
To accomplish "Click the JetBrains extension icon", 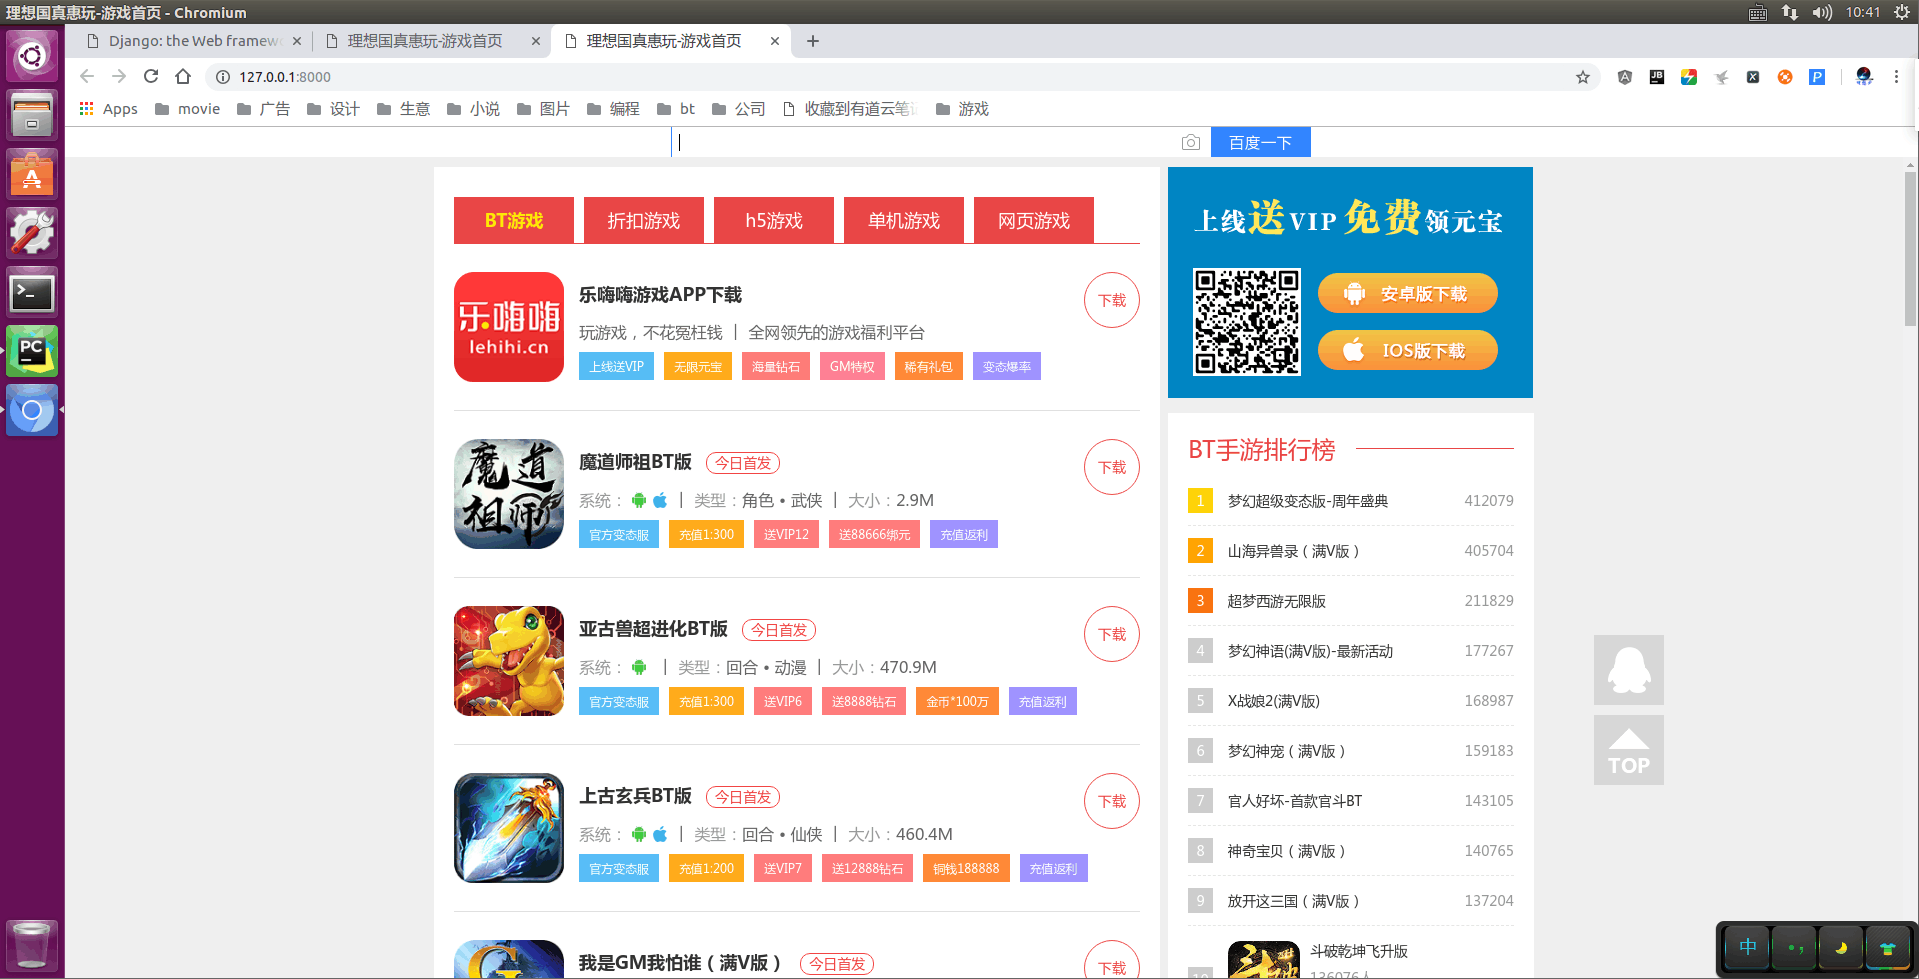I will [x=1657, y=77].
